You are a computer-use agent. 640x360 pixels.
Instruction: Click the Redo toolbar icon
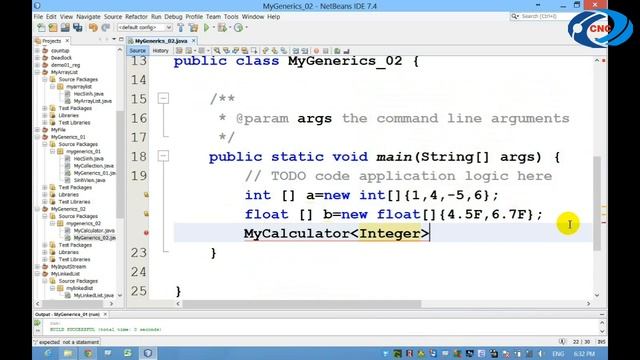[106, 28]
